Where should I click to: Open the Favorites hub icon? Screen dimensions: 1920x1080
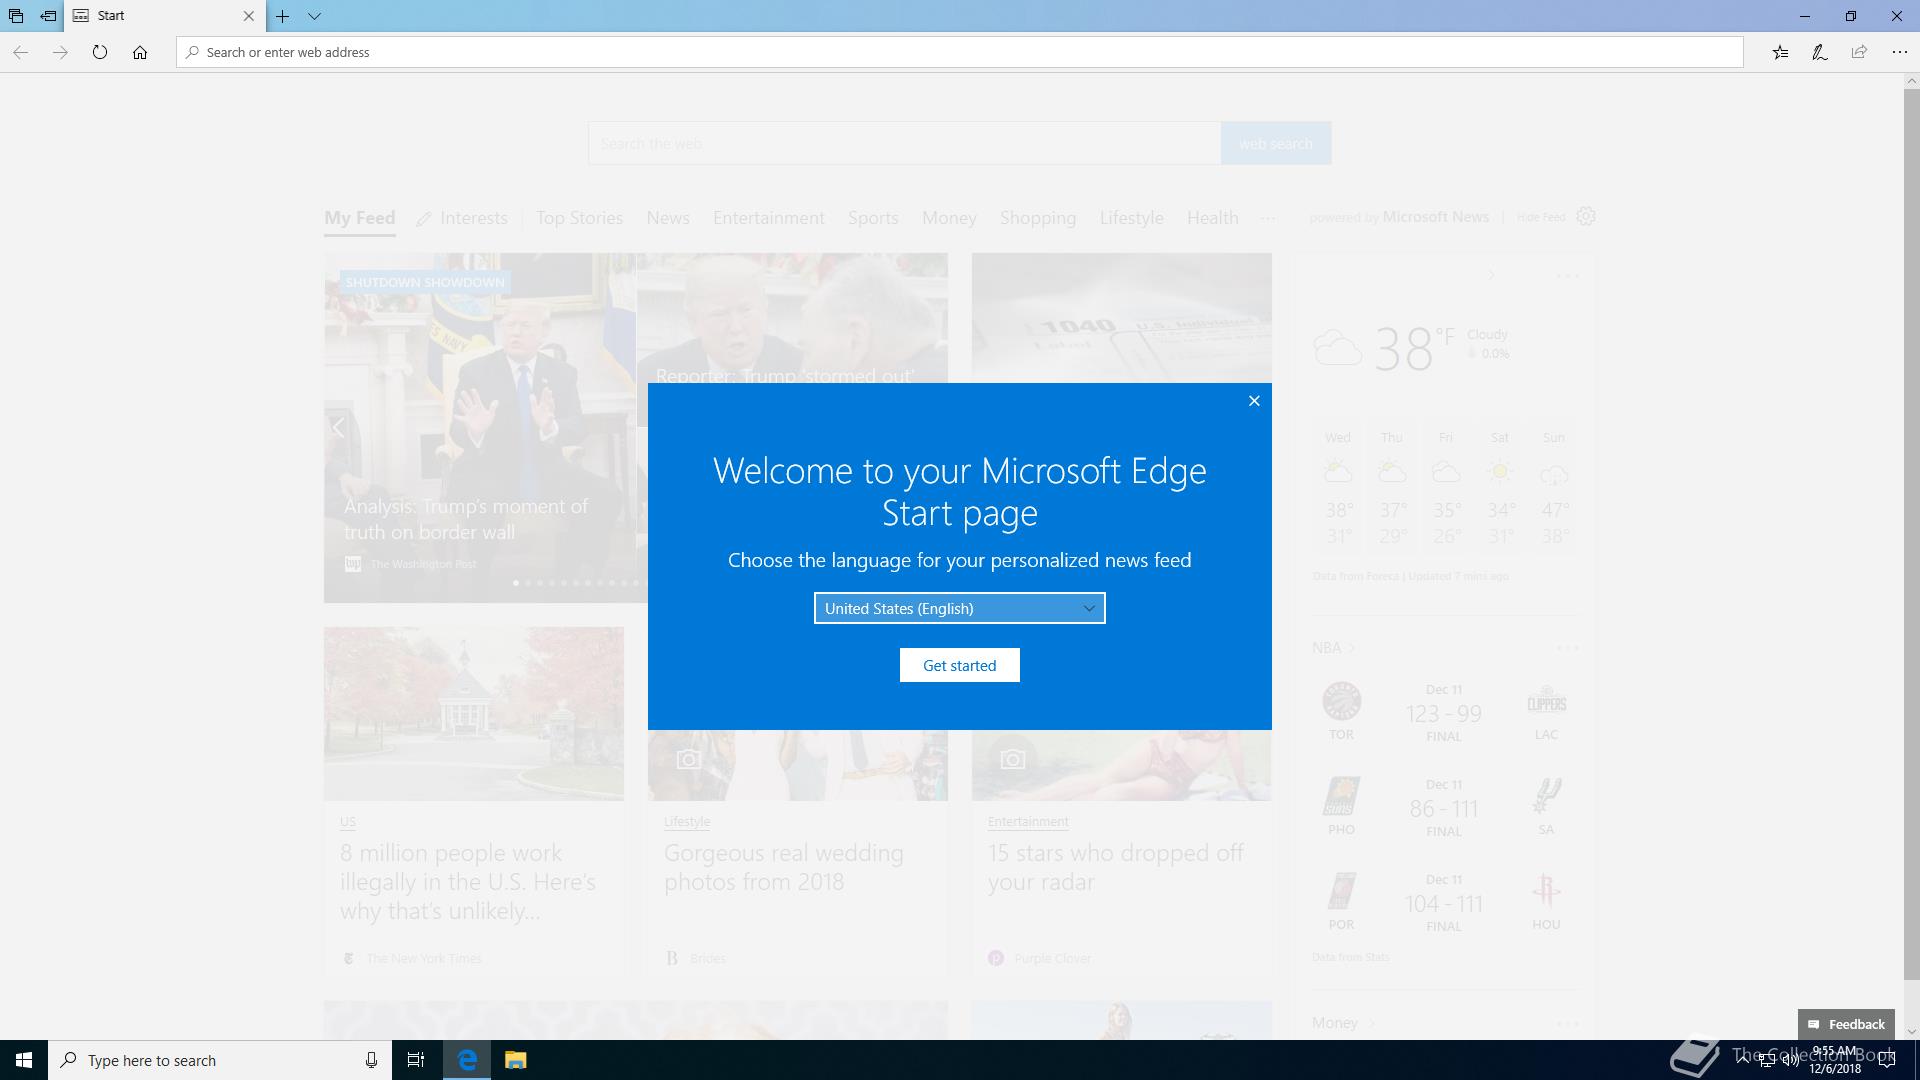1780,52
